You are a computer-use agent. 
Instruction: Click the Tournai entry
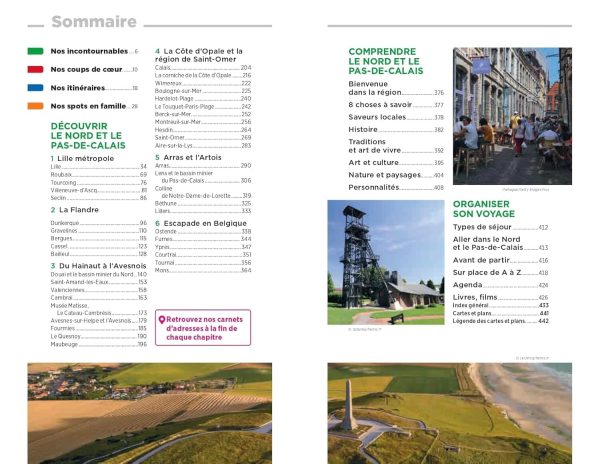click(203, 262)
